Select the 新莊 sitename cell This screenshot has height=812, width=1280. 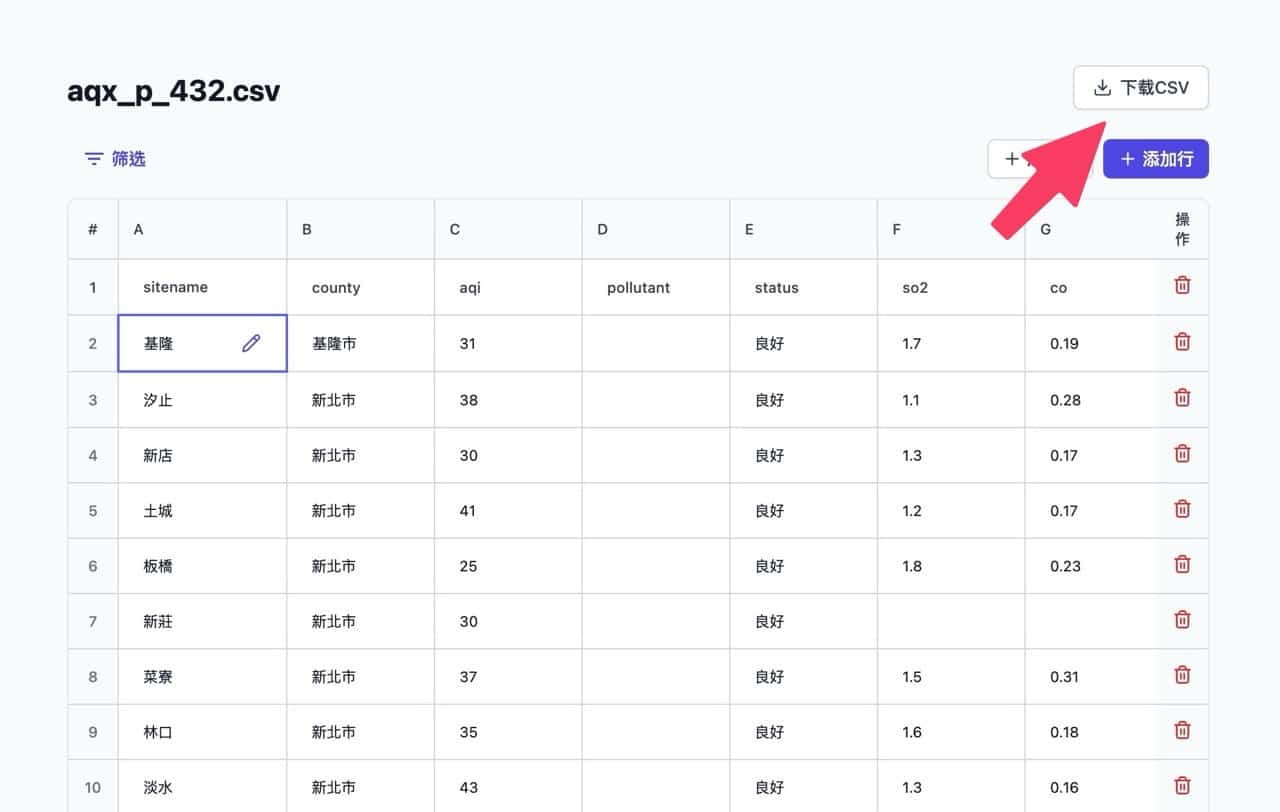203,621
